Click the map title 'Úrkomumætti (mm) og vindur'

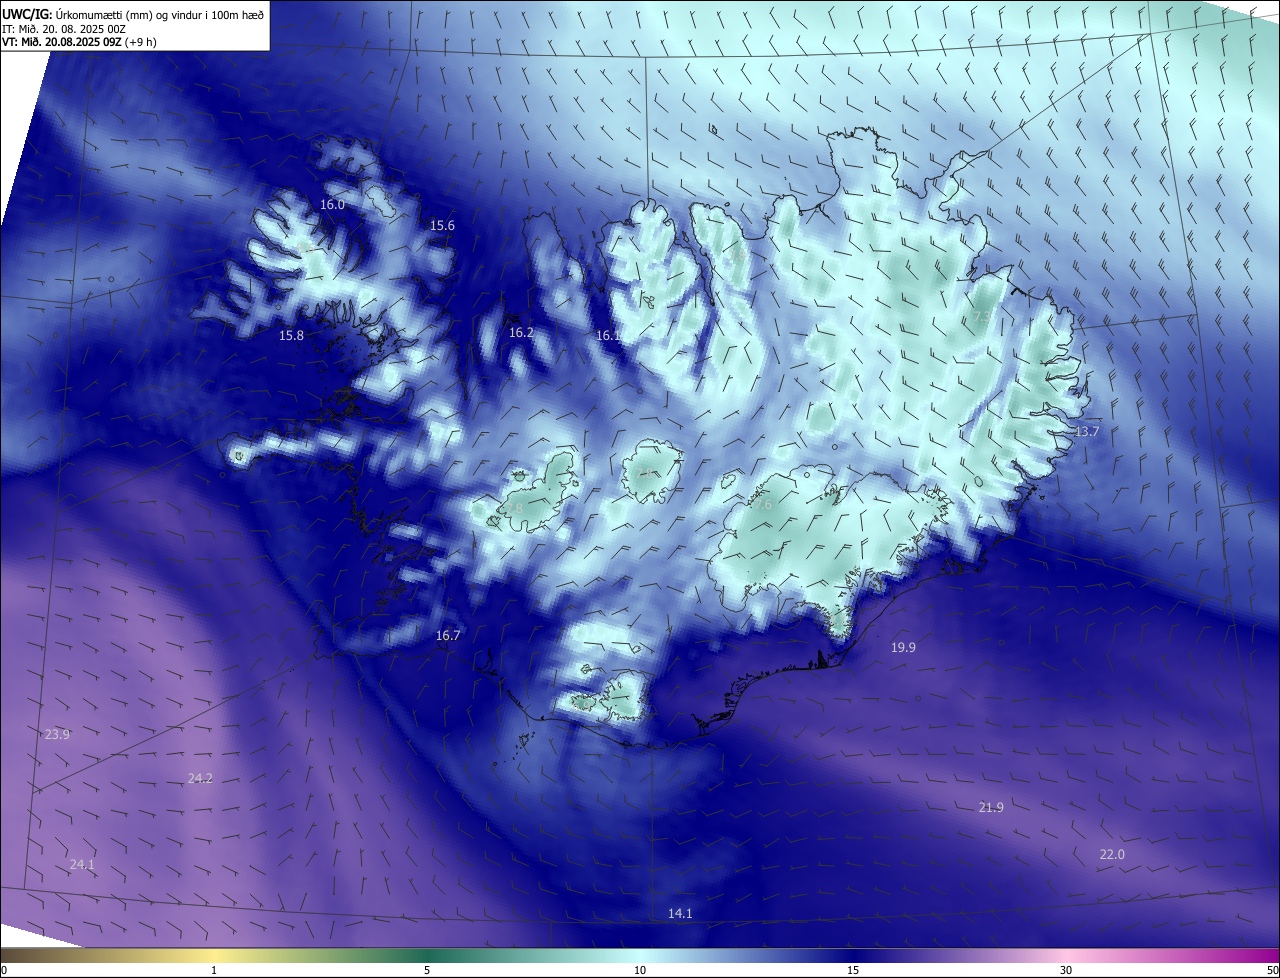128,15
